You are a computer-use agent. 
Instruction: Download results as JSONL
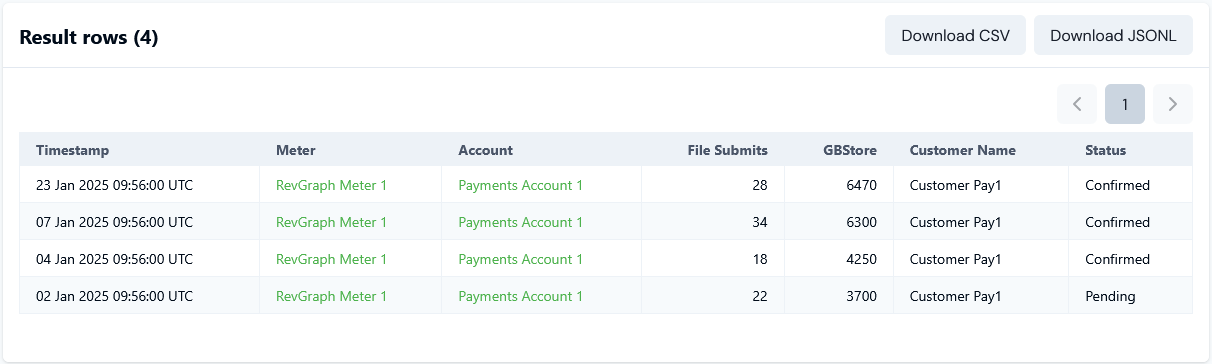(x=1113, y=35)
